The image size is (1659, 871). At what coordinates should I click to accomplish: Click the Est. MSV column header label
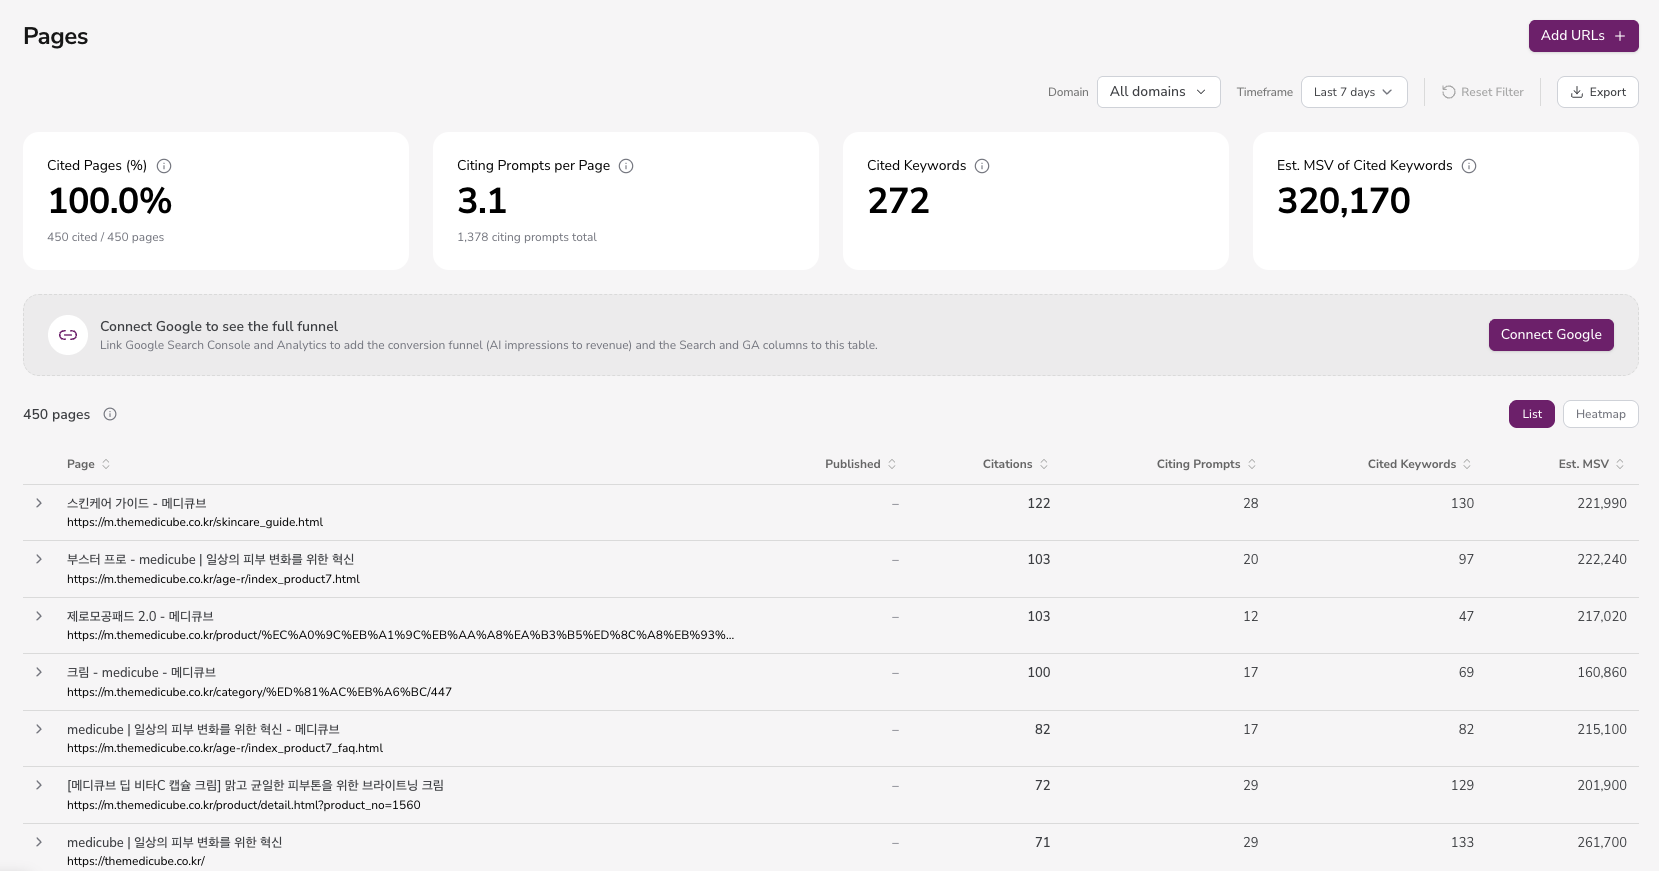[1584, 464]
